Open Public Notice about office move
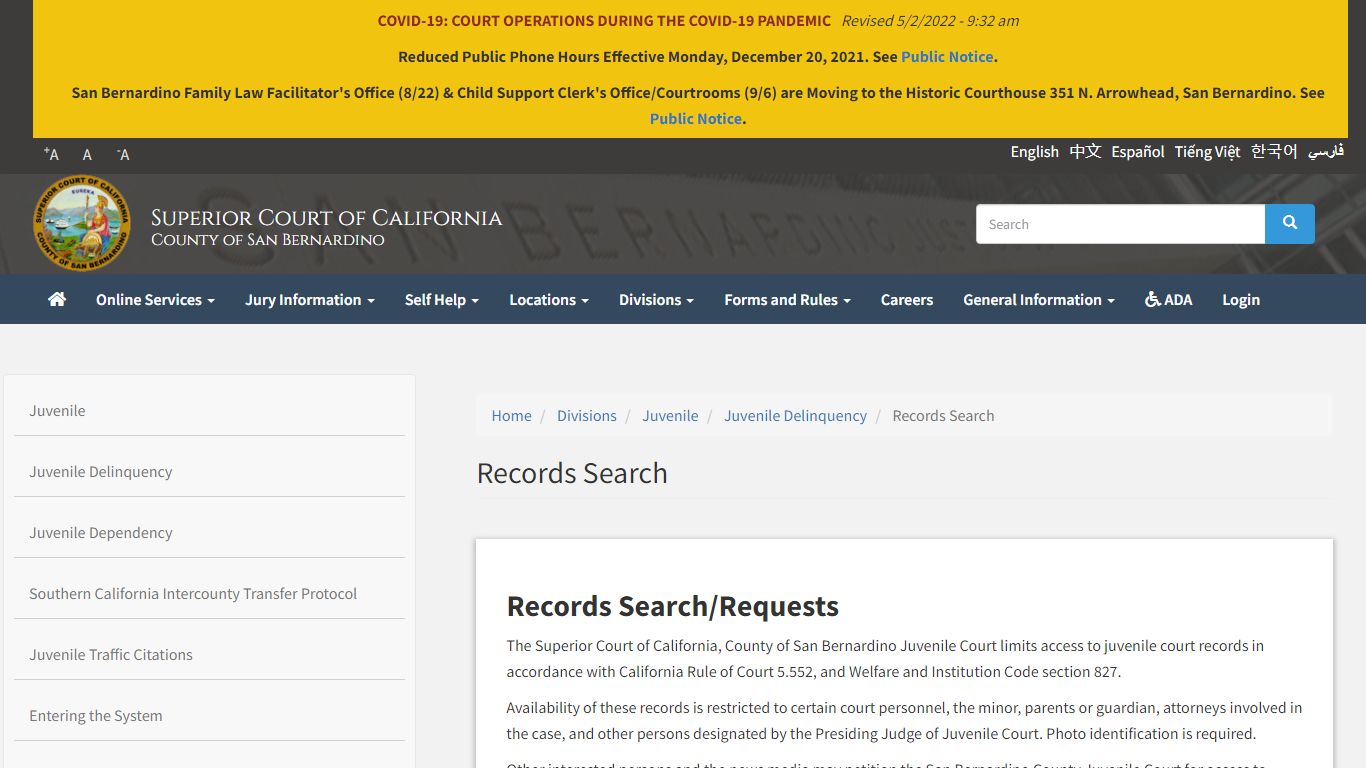 click(696, 119)
